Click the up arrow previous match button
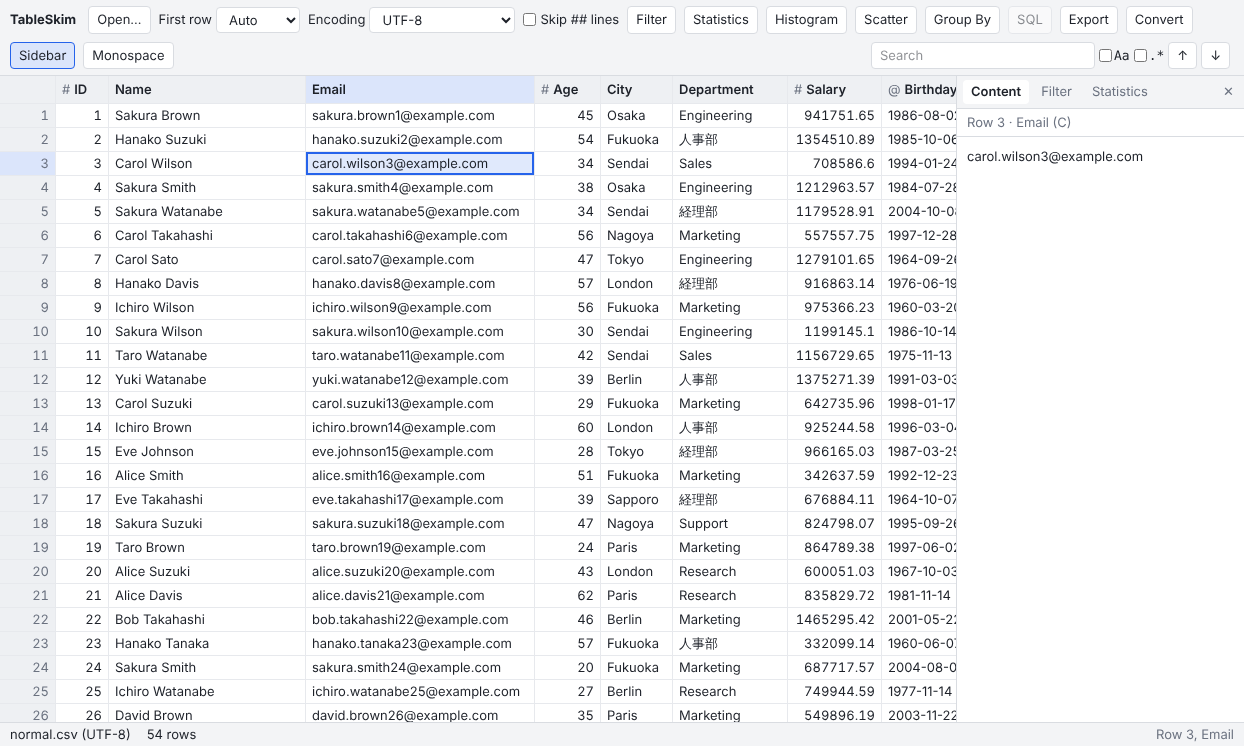 (1183, 56)
